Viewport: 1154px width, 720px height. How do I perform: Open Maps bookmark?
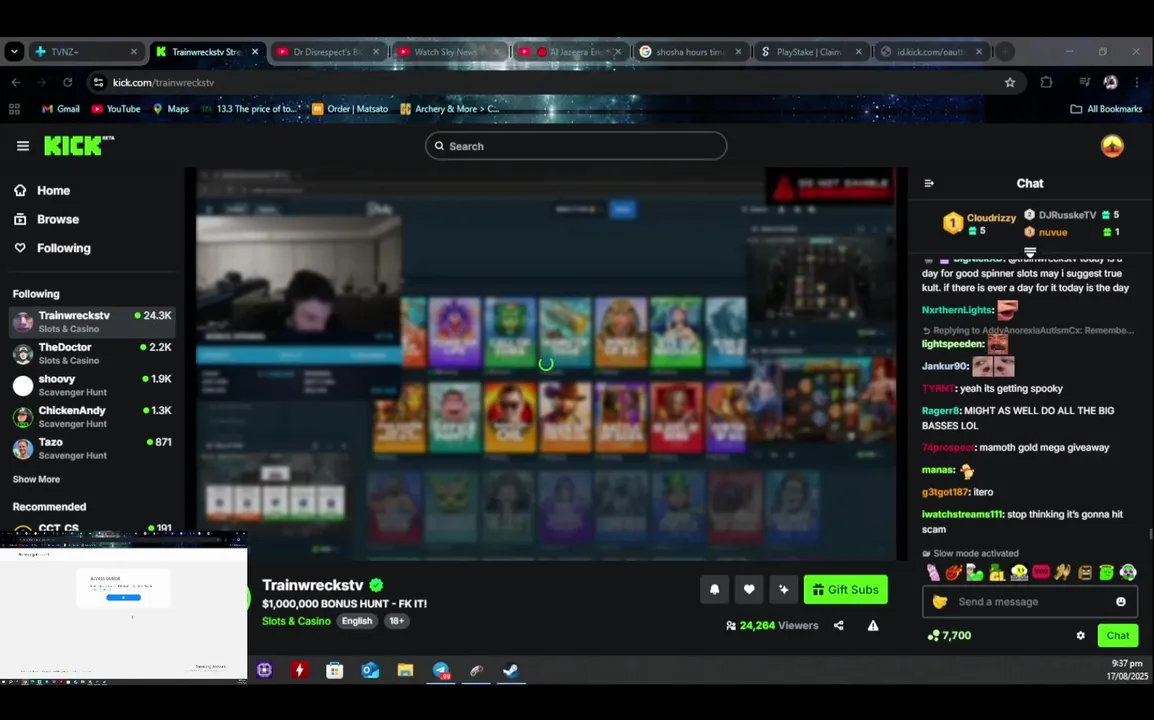pyautogui.click(x=170, y=109)
